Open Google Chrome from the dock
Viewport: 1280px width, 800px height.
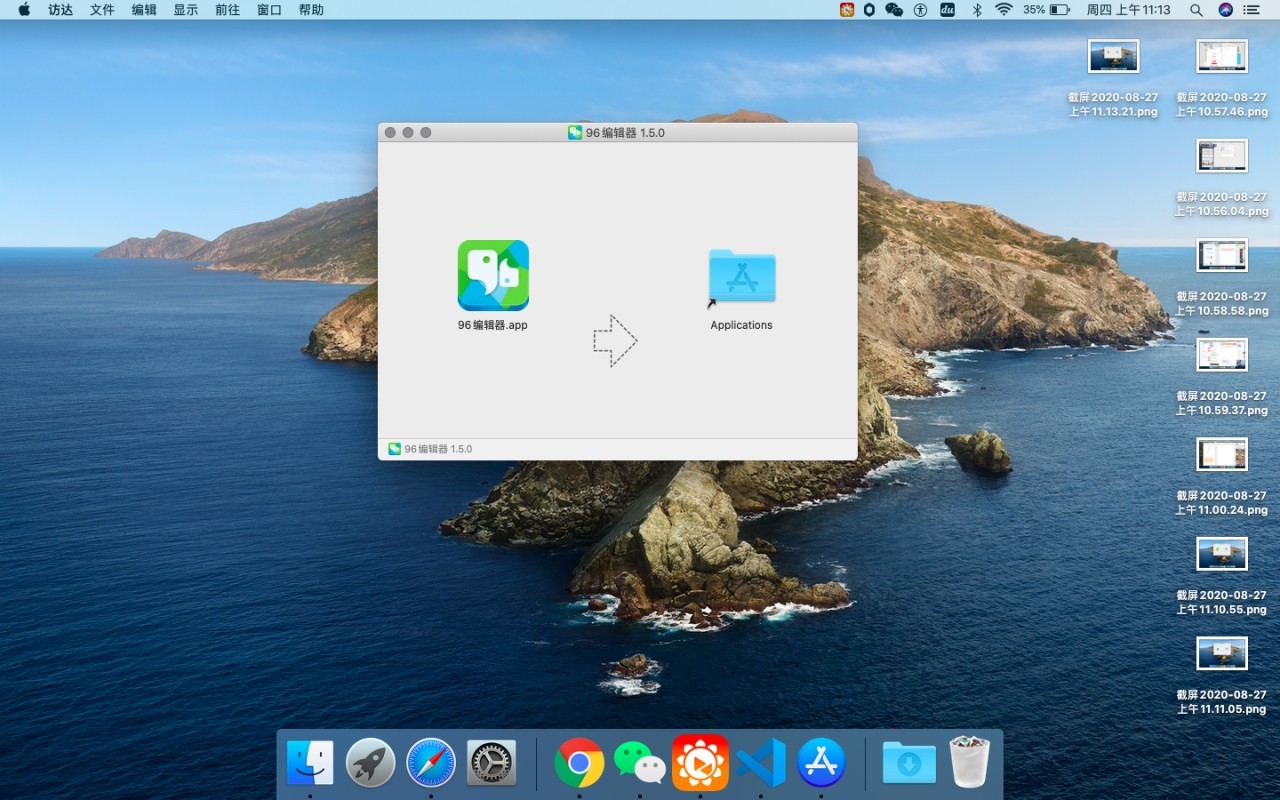pyautogui.click(x=579, y=763)
